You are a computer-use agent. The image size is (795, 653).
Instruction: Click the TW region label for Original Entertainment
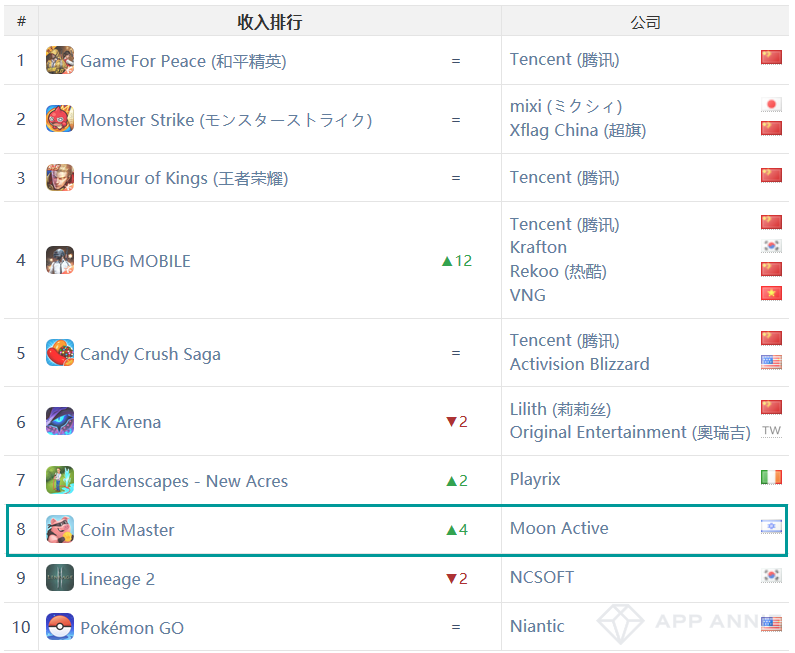pos(771,431)
